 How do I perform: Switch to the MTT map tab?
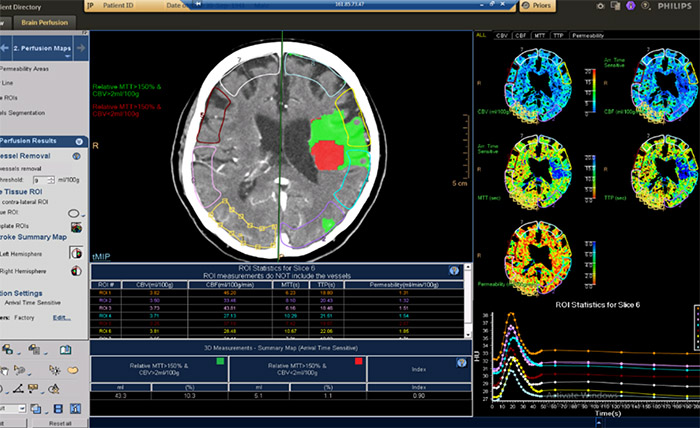tap(539, 35)
